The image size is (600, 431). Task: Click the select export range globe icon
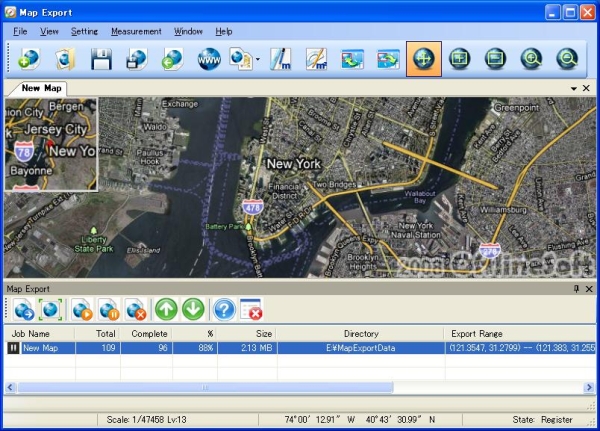click(x=51, y=310)
